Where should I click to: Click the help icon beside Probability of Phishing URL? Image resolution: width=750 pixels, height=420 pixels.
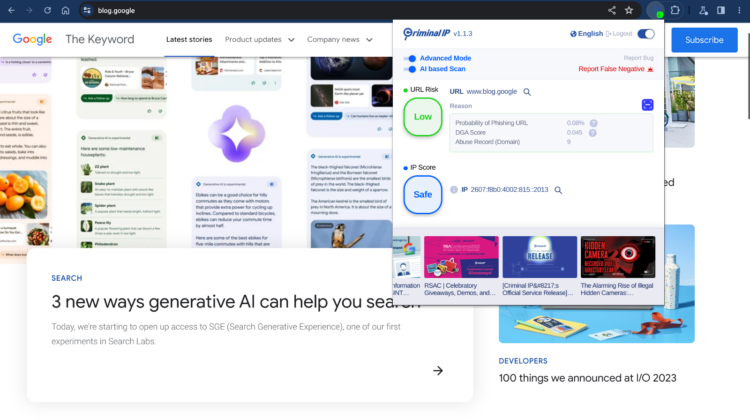pos(593,123)
